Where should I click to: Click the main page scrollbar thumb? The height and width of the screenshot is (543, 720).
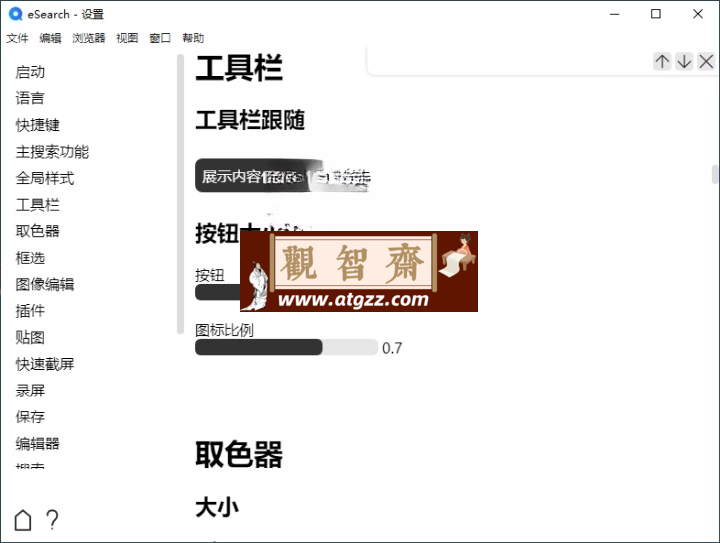click(715, 174)
